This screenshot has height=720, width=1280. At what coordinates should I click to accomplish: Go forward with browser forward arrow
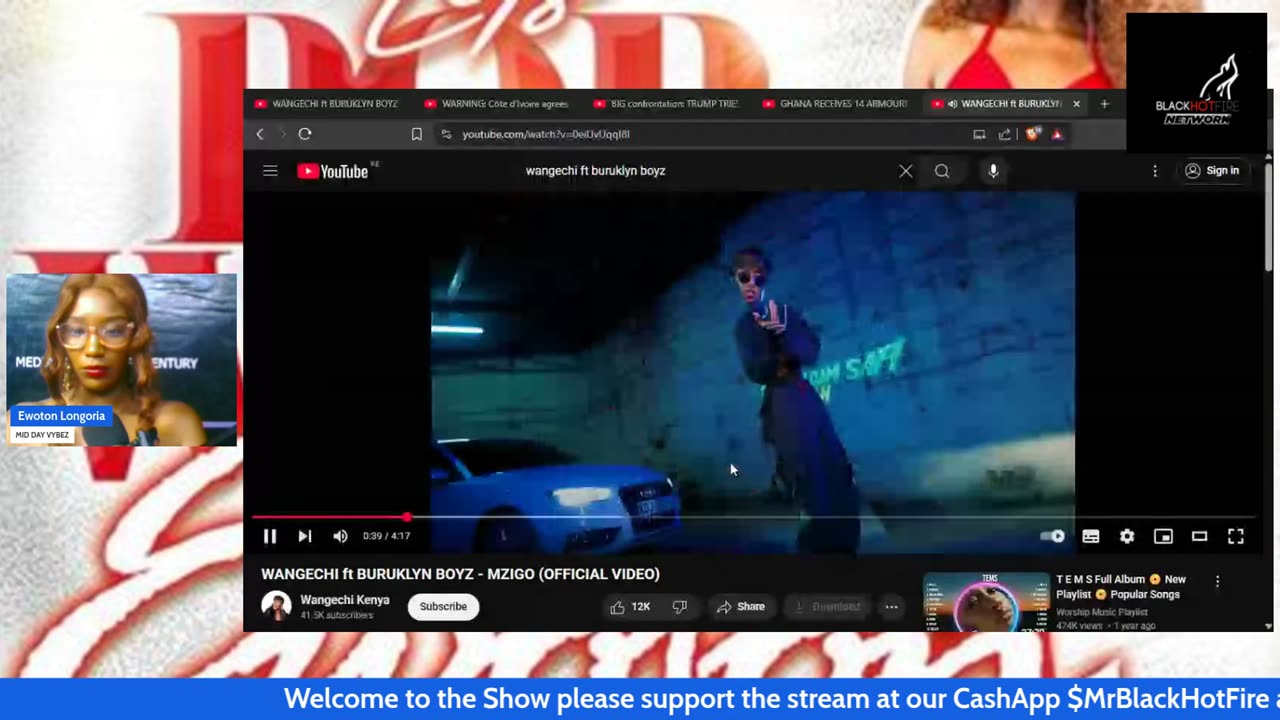[282, 134]
